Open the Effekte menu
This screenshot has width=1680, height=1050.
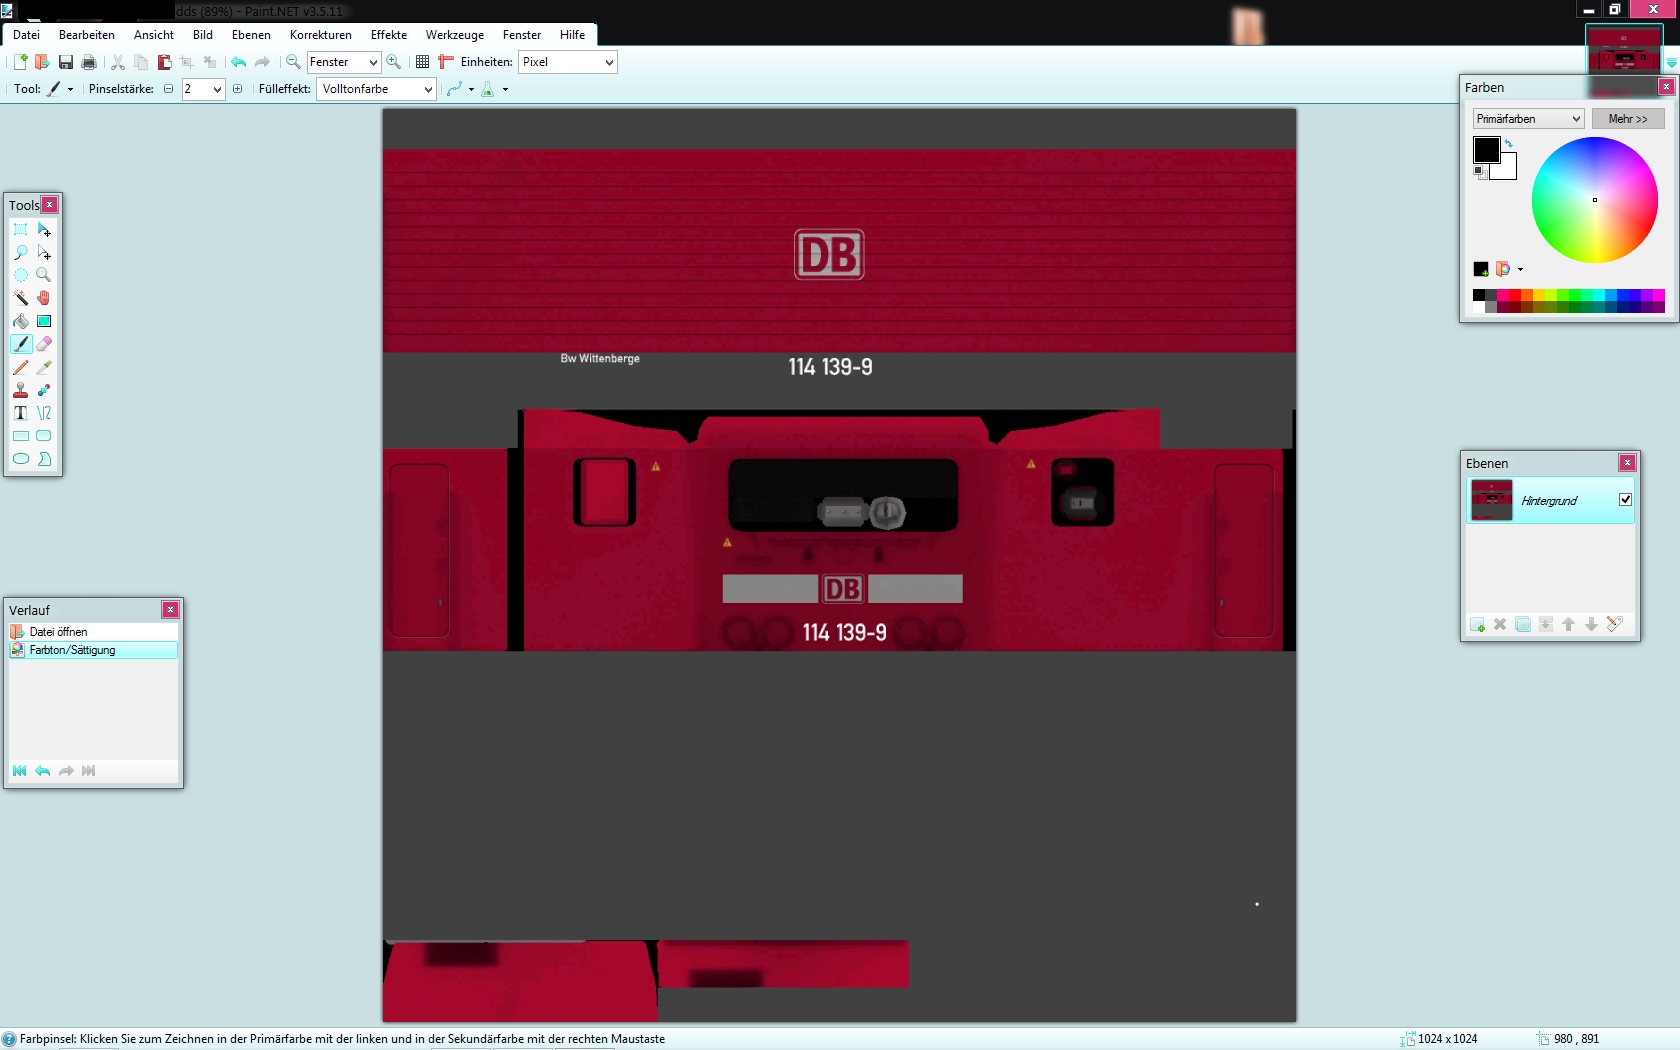point(389,35)
